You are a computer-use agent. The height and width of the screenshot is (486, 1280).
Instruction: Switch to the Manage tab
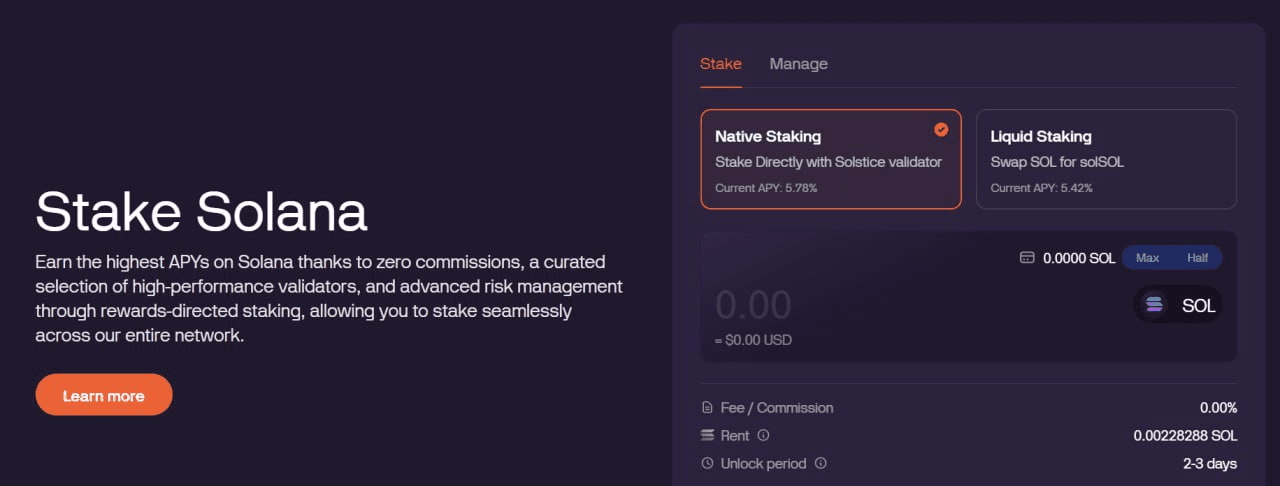798,64
